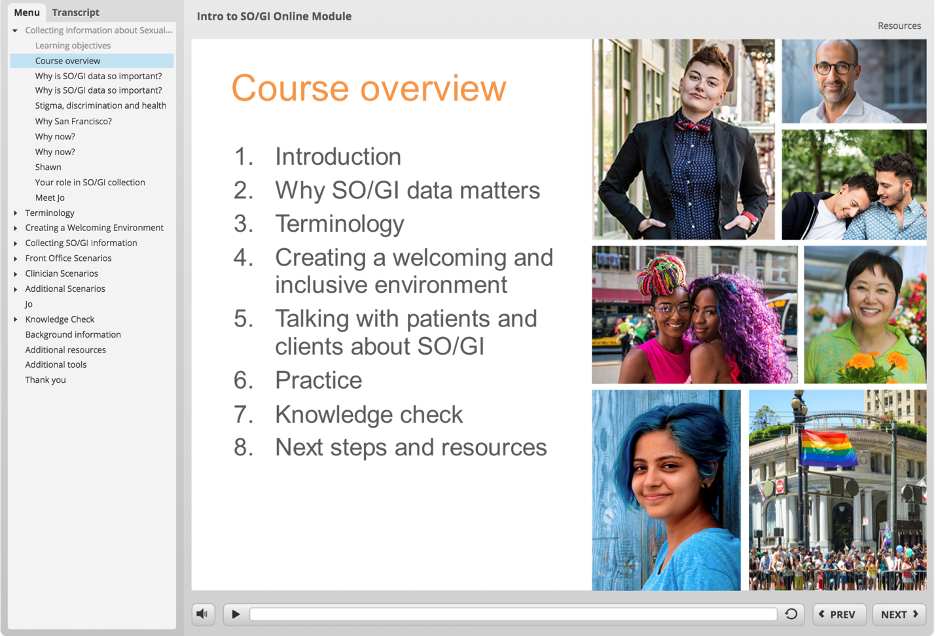The width and height of the screenshot is (936, 636).
Task: Click the rainbow flag street photo
Action: (838, 490)
